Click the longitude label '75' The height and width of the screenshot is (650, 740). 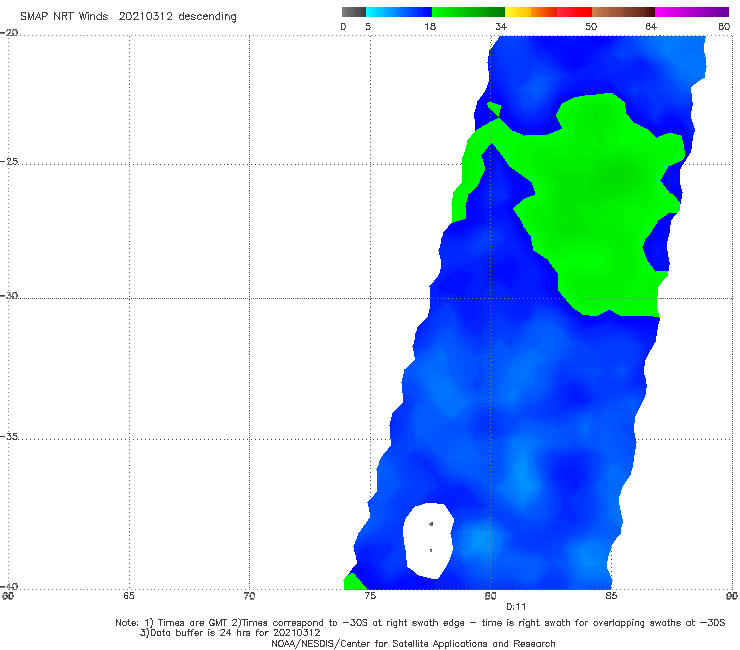pos(370,596)
